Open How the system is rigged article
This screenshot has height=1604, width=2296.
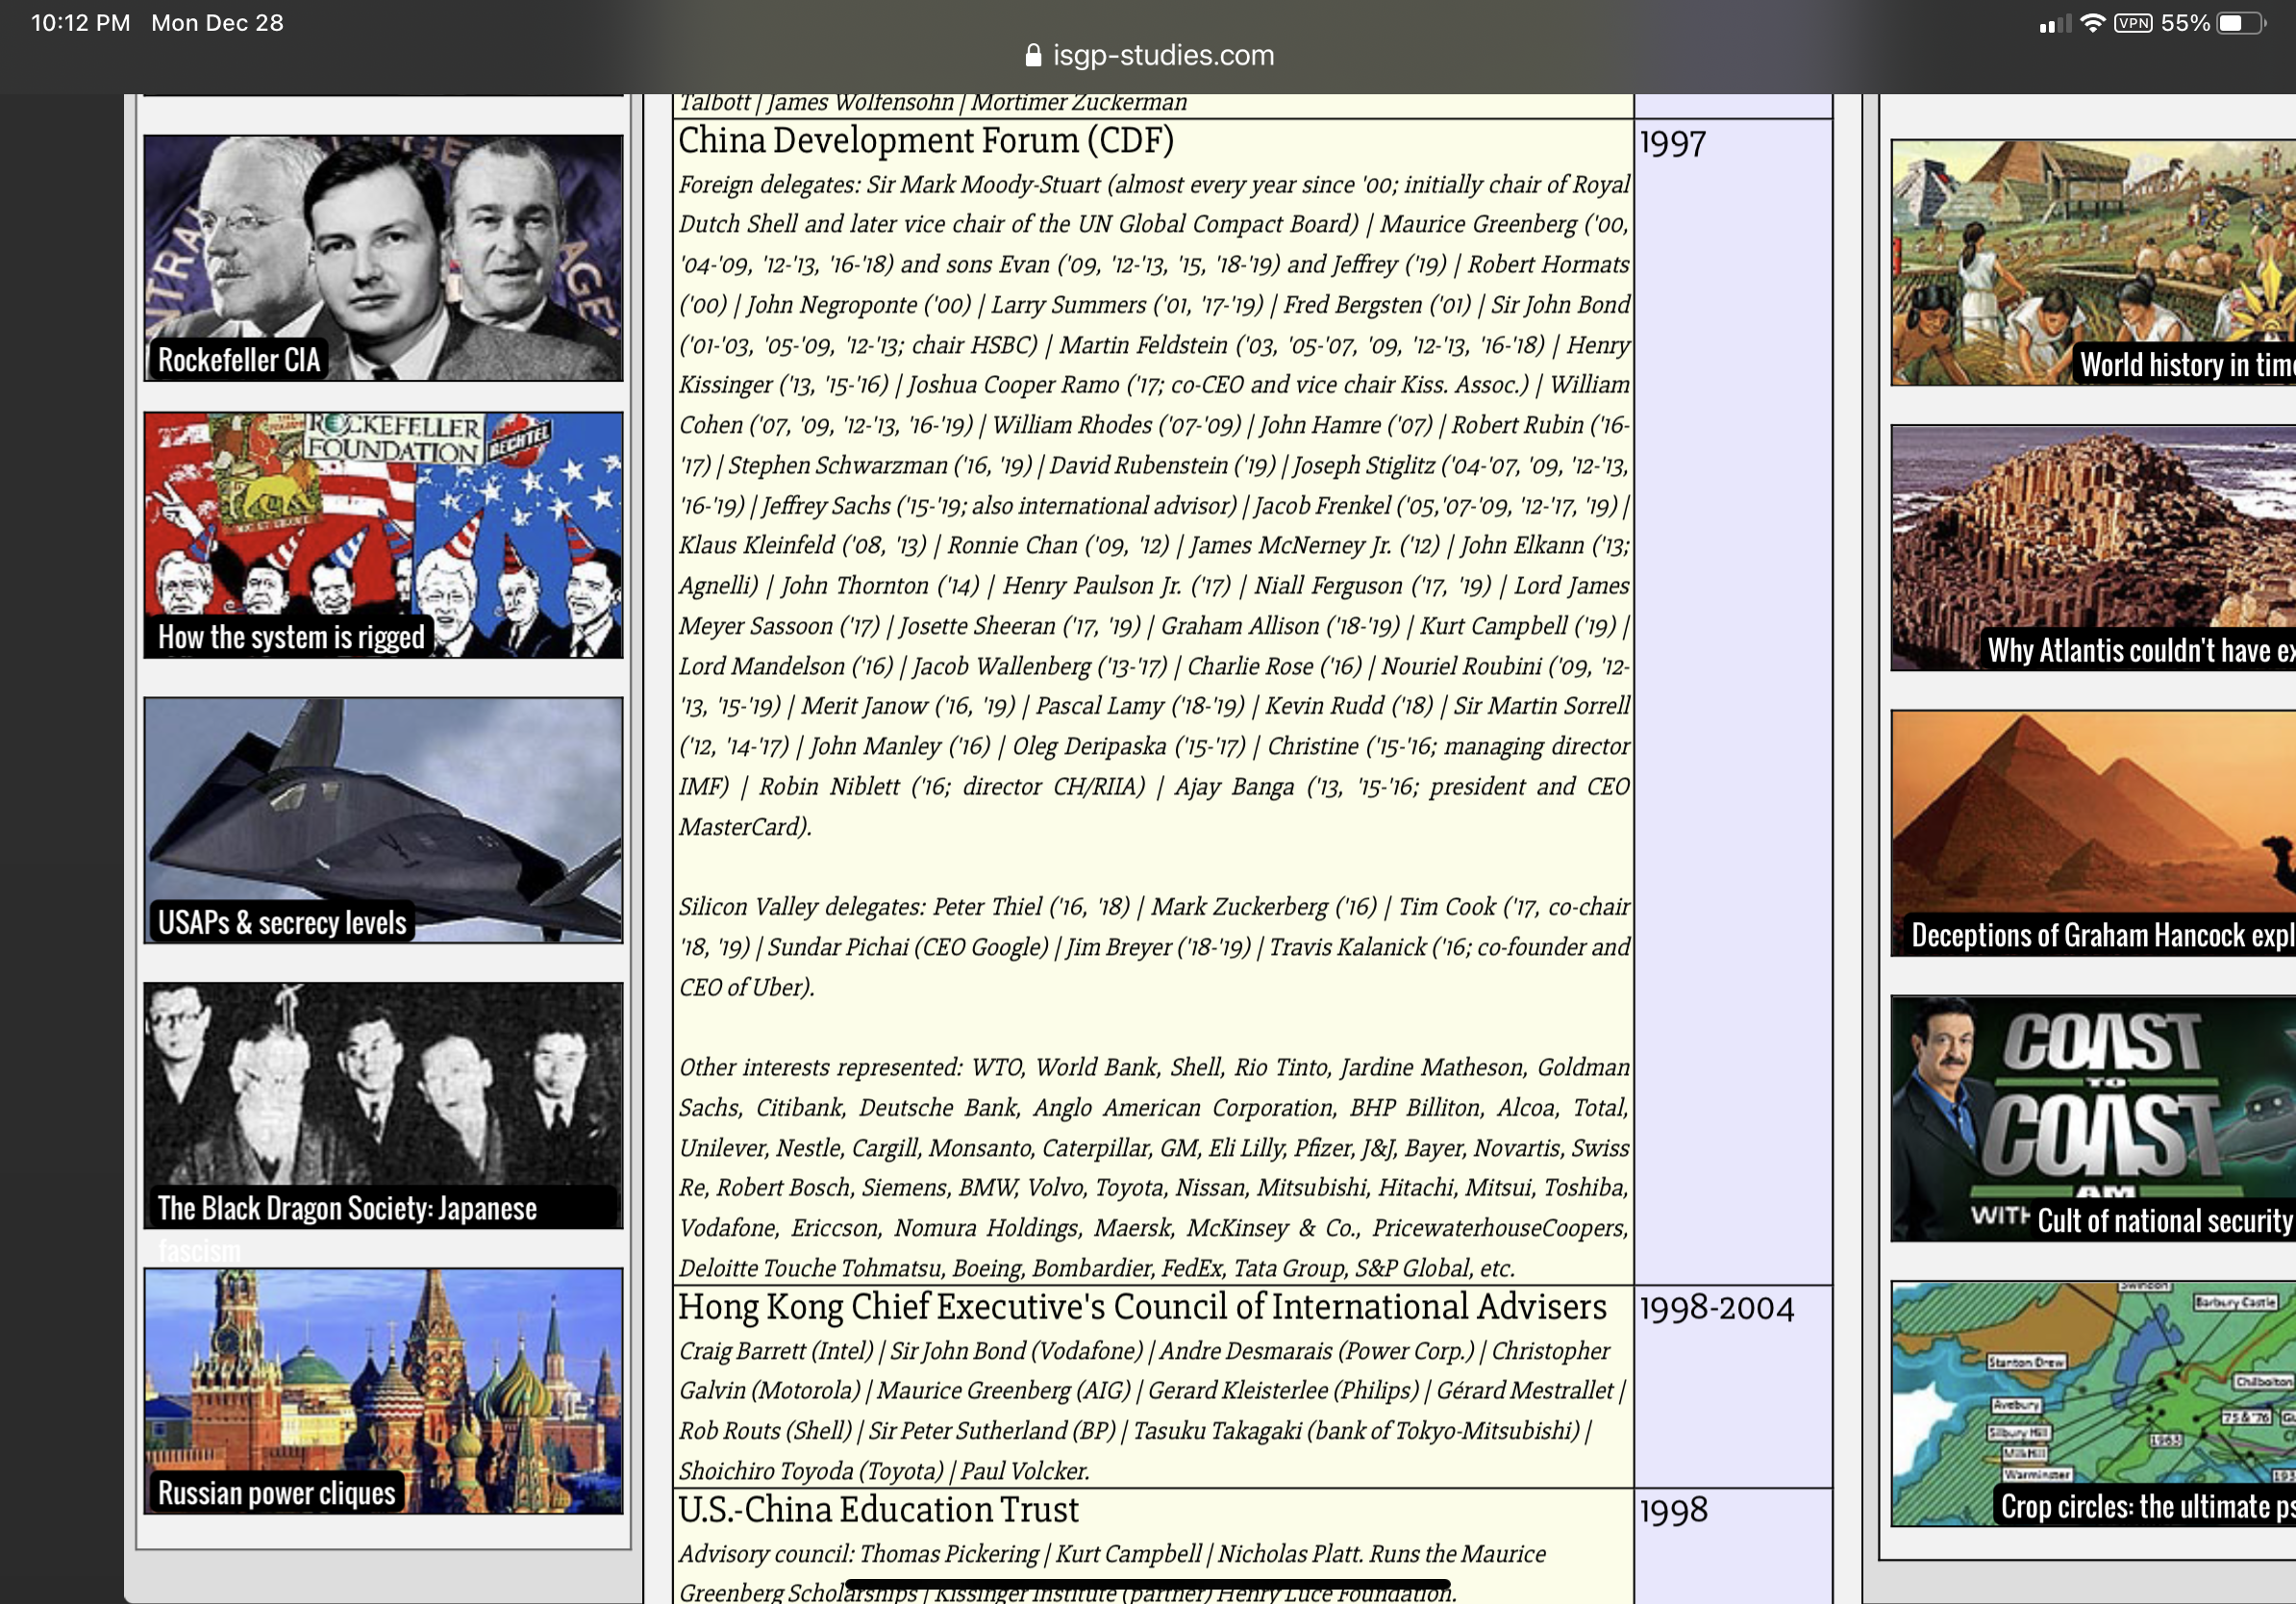click(383, 535)
